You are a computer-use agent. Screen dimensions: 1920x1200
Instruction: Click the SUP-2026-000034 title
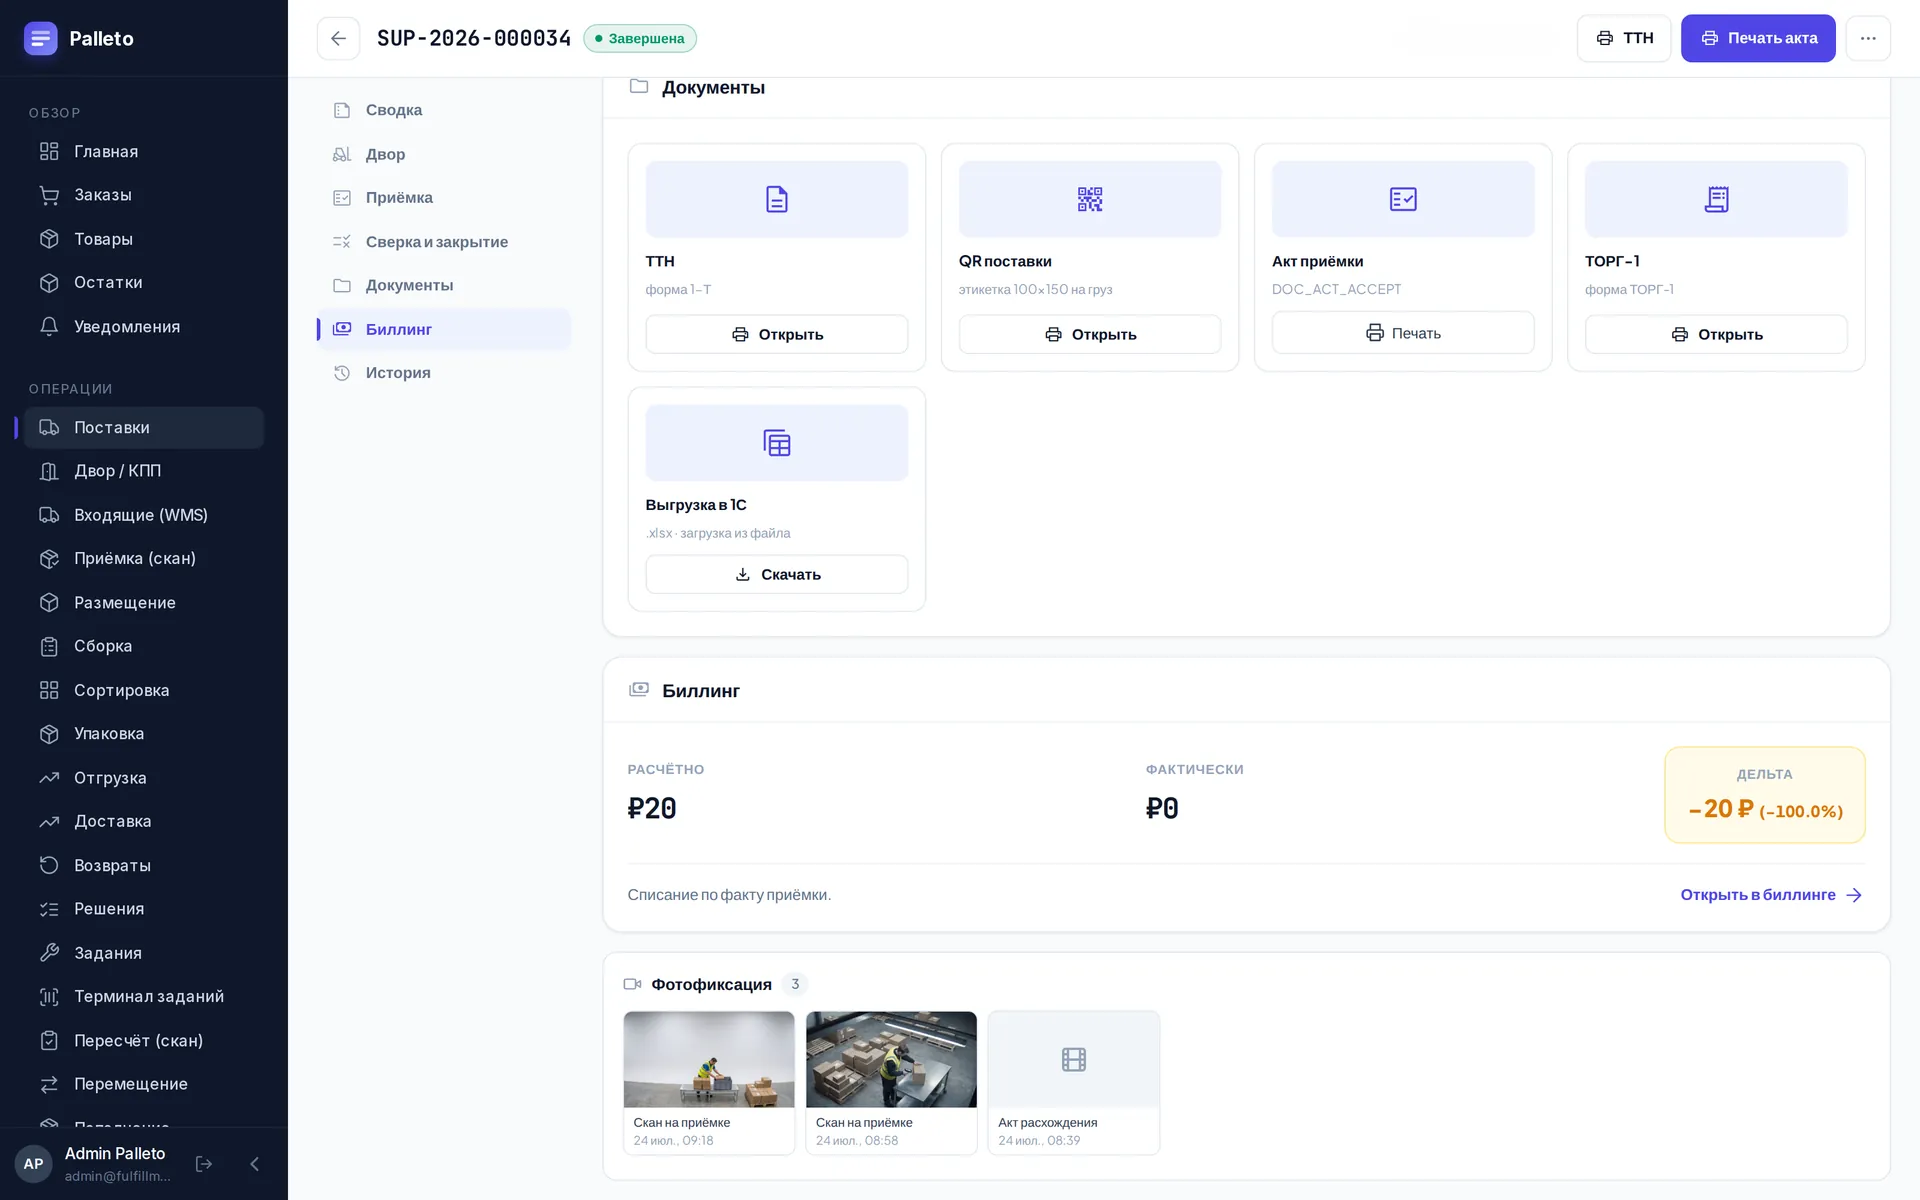(474, 38)
